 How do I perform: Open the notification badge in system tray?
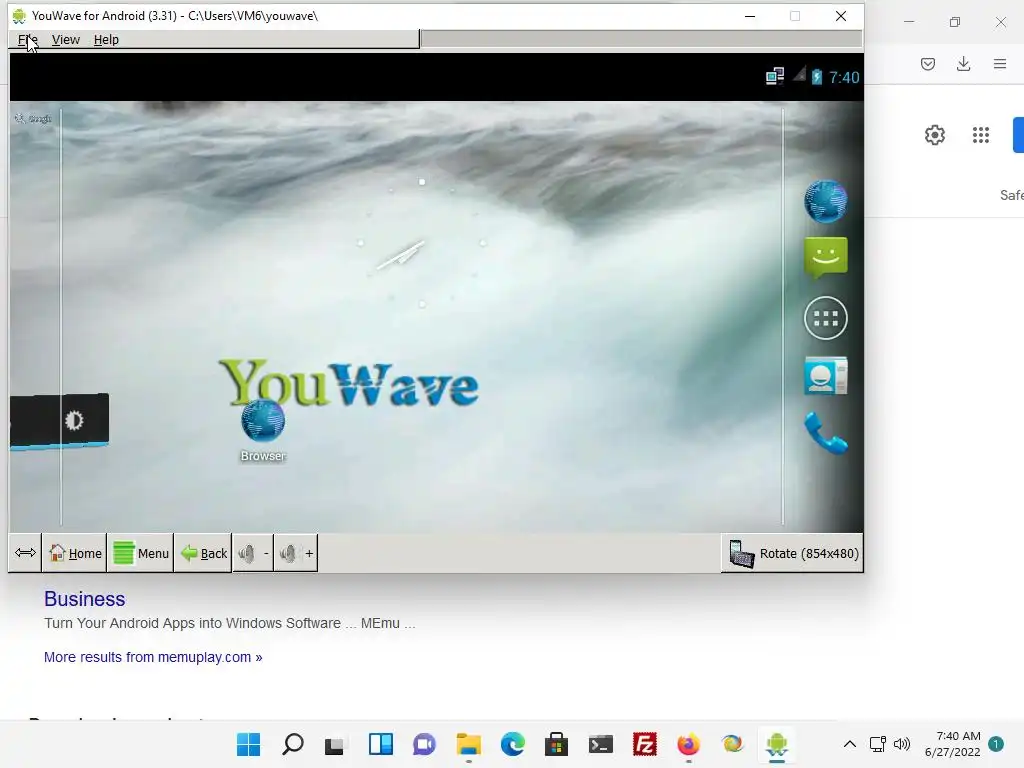point(996,744)
